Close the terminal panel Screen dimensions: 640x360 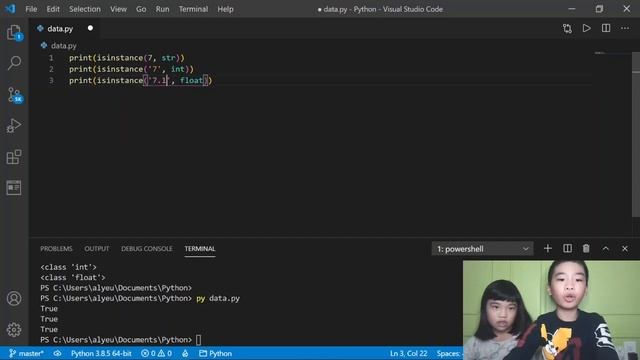[x=625, y=249]
